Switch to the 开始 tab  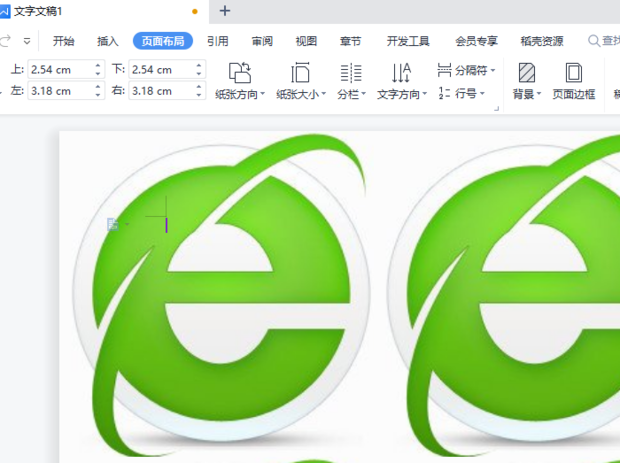64,41
